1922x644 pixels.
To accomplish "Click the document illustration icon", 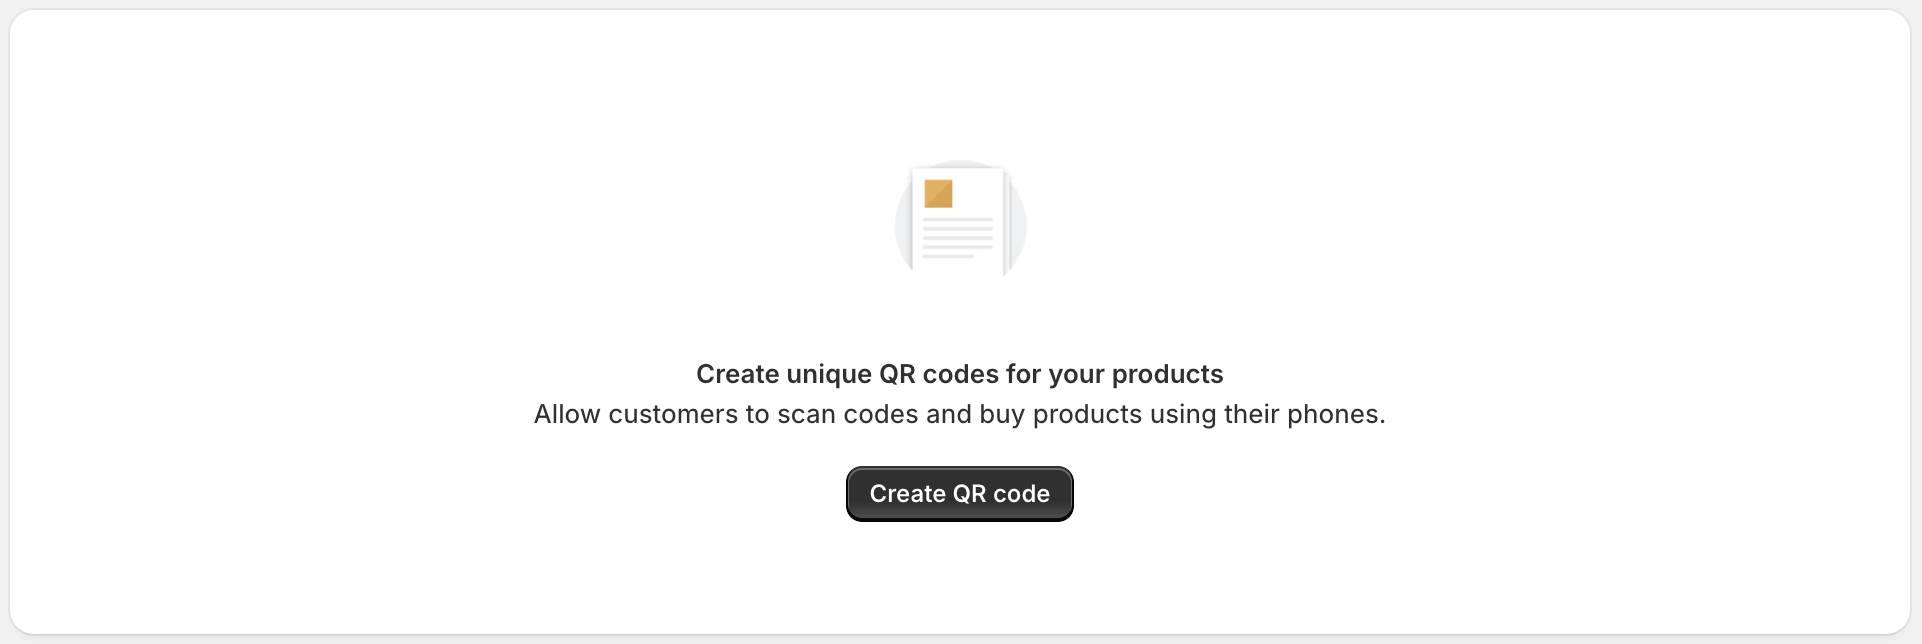I will 960,219.
